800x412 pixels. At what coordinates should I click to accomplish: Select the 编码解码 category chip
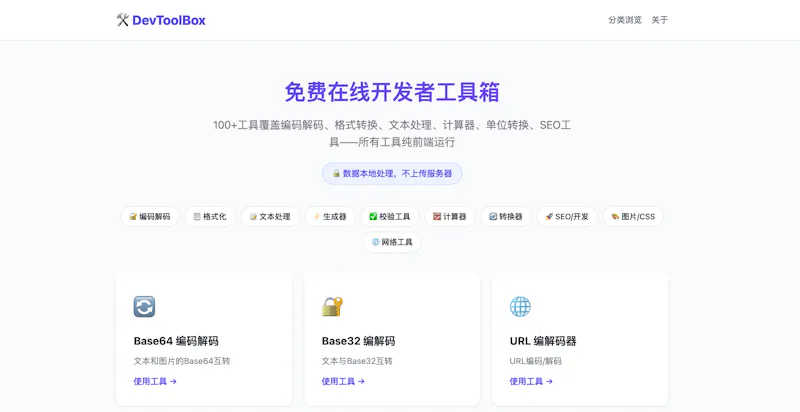149,216
